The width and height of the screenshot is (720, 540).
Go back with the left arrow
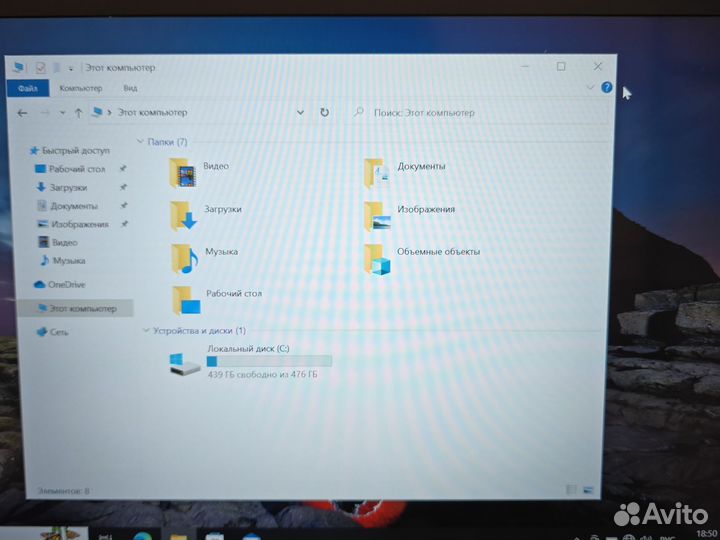pyautogui.click(x=22, y=113)
